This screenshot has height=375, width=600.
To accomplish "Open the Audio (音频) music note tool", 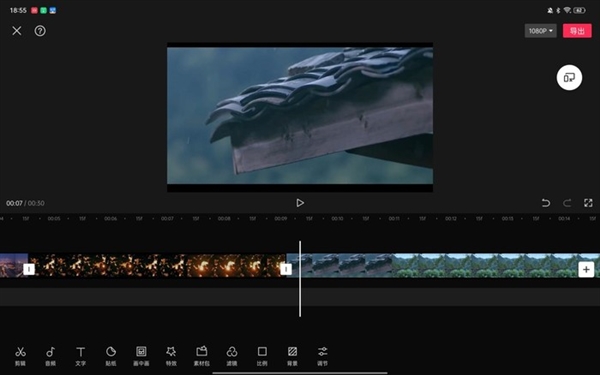I will click(x=51, y=356).
